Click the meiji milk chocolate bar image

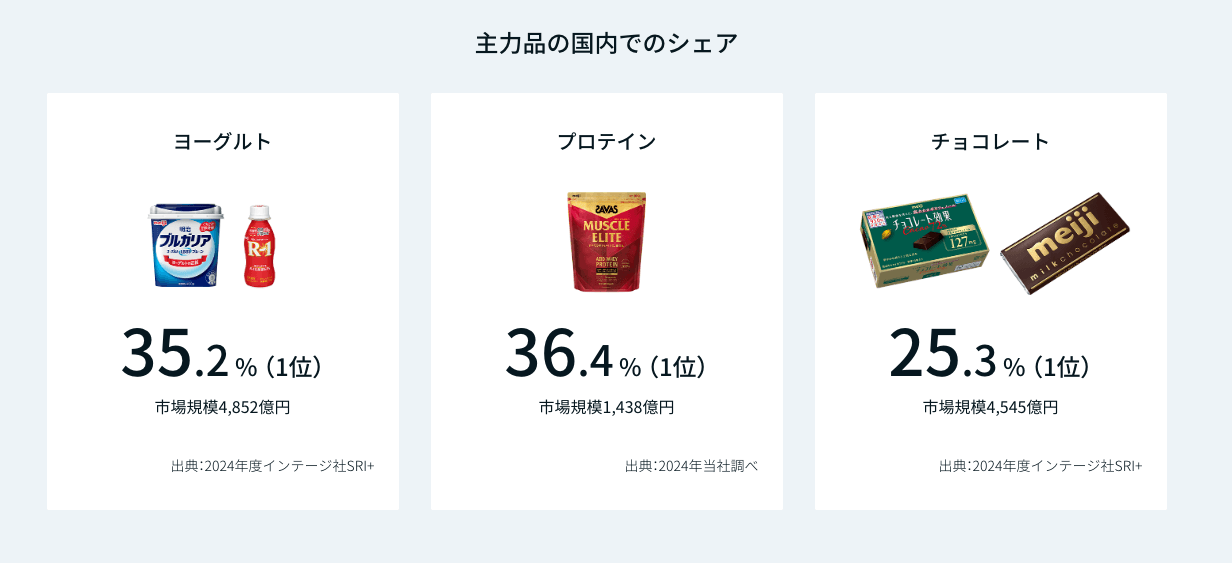click(1064, 243)
